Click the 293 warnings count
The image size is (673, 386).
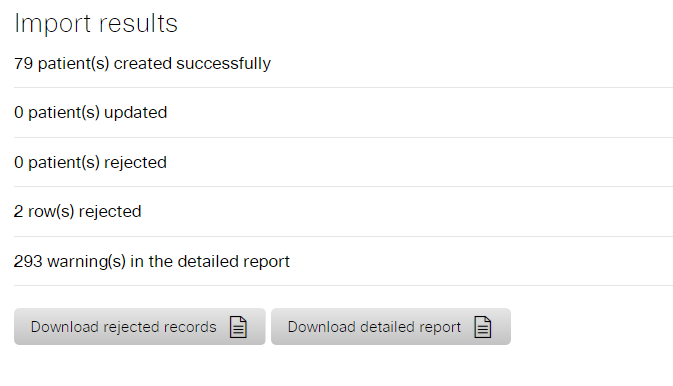point(28,261)
